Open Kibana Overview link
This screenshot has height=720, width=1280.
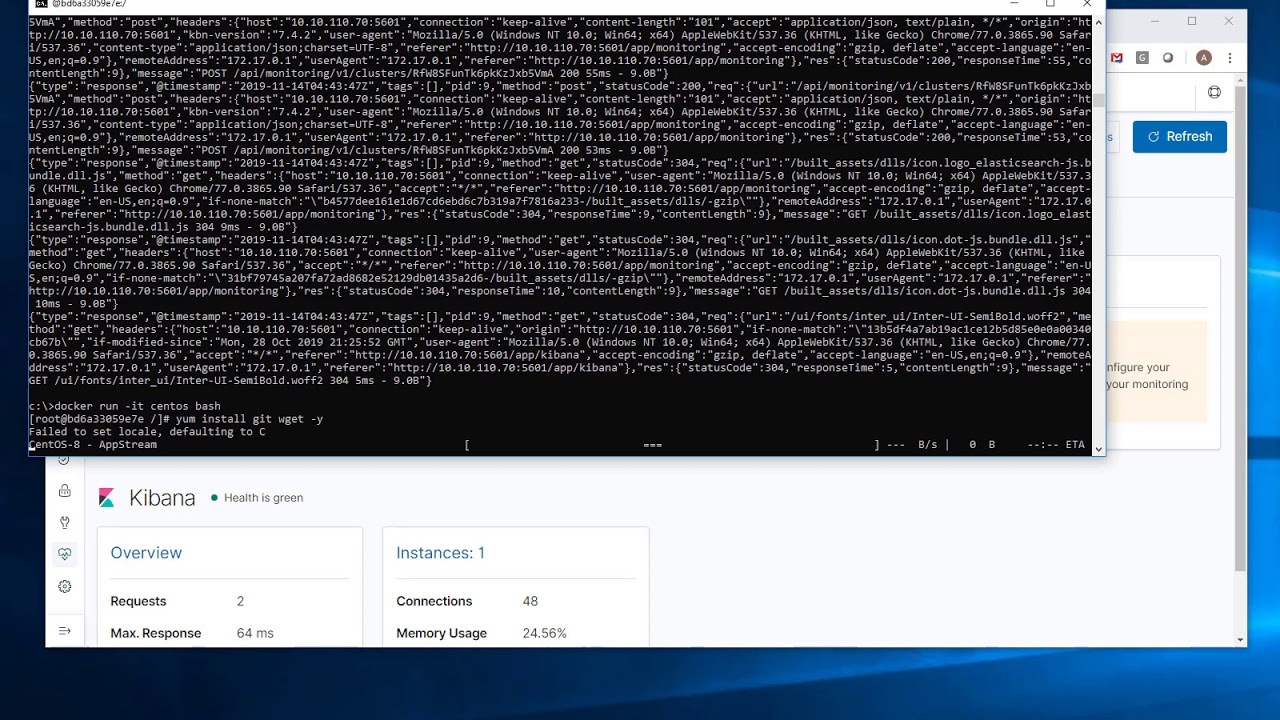pyautogui.click(x=146, y=553)
